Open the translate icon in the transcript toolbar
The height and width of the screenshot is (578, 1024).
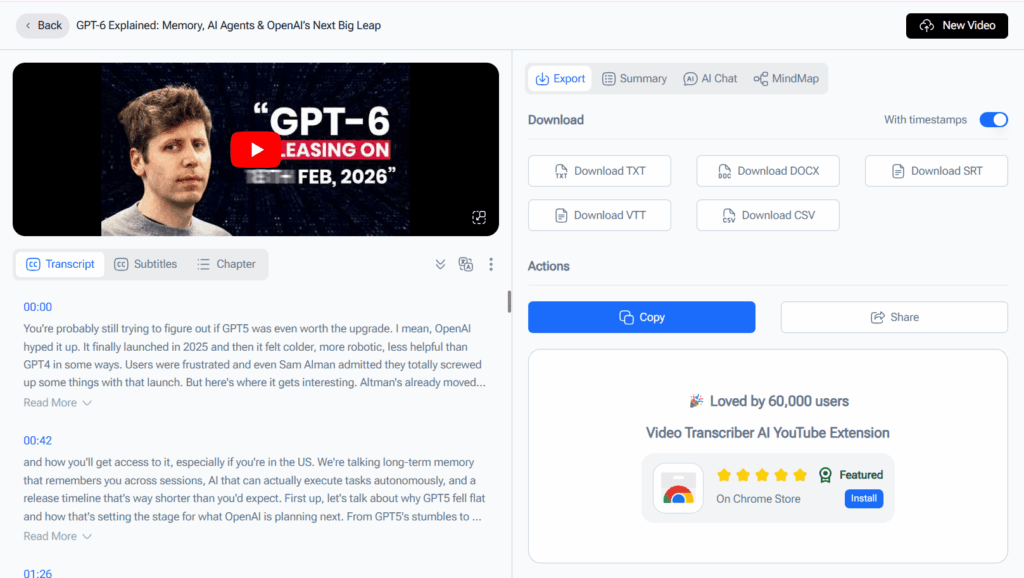(465, 264)
